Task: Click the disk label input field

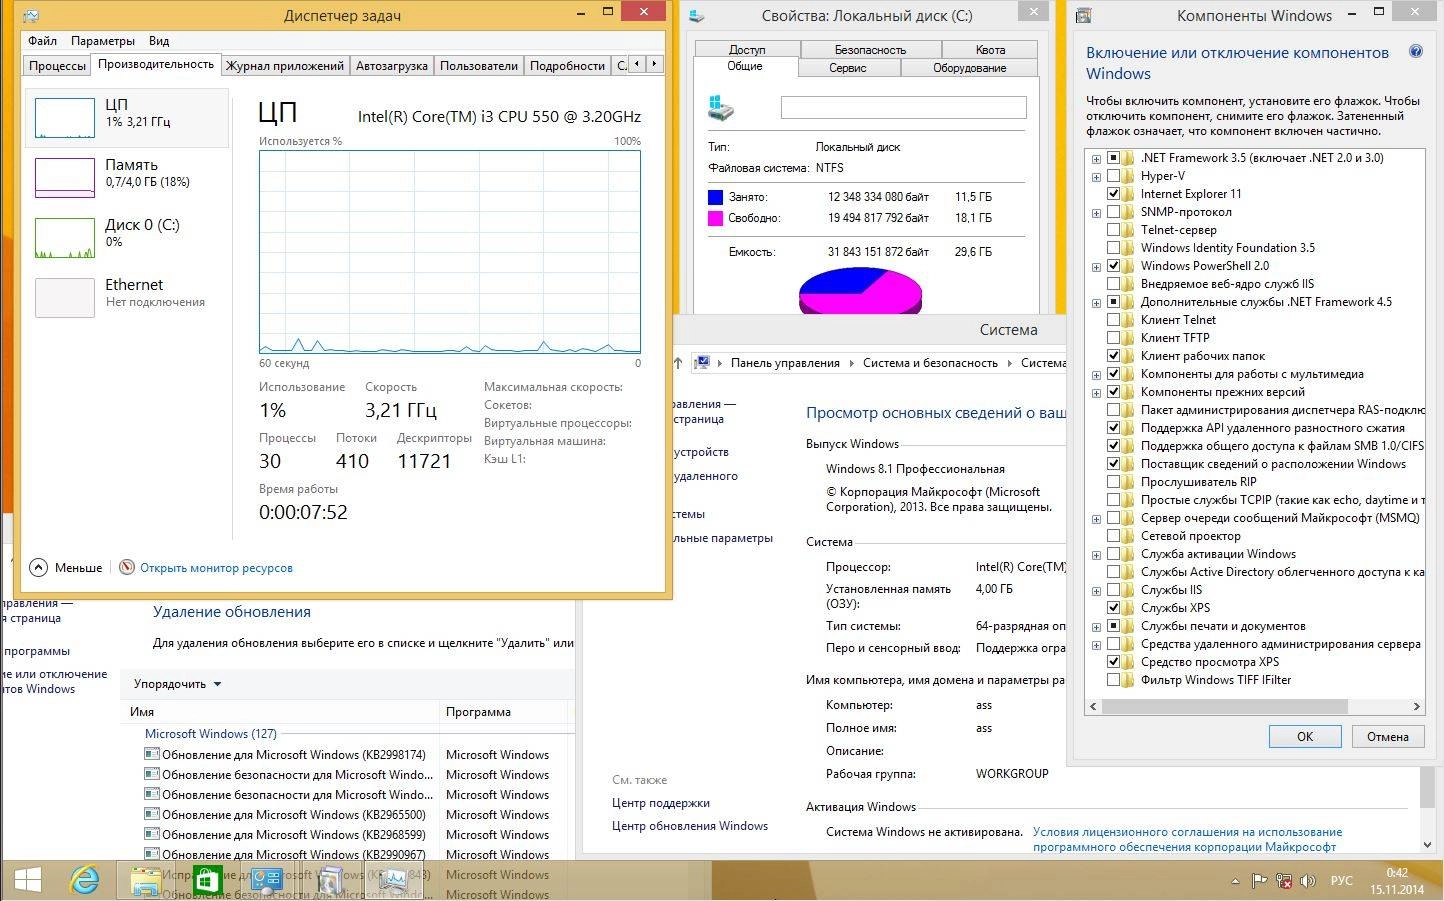Action: (903, 107)
